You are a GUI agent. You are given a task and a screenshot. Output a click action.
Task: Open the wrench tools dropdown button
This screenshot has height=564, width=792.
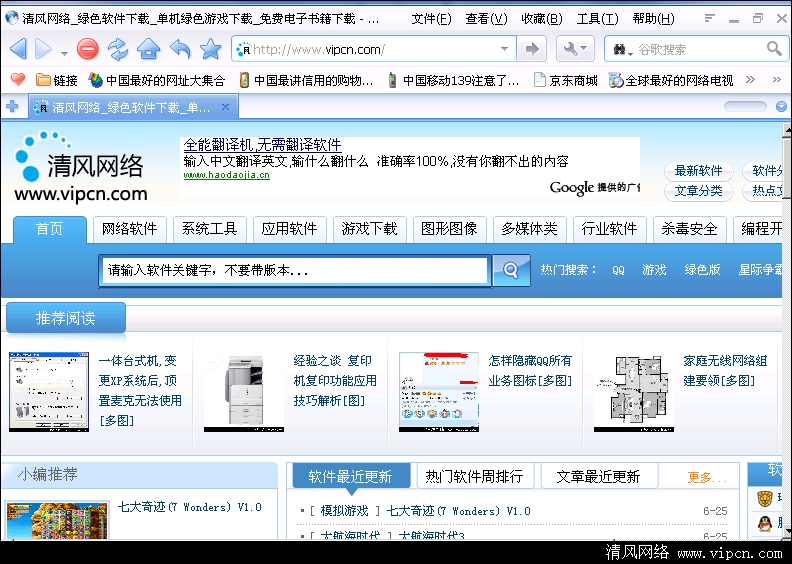(575, 49)
